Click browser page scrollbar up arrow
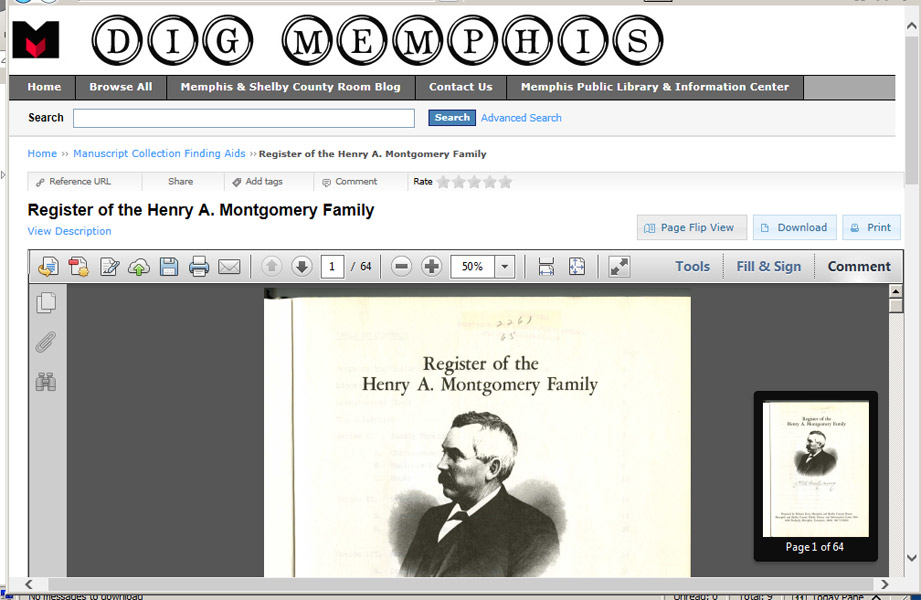This screenshot has width=921, height=600. (x=912, y=25)
